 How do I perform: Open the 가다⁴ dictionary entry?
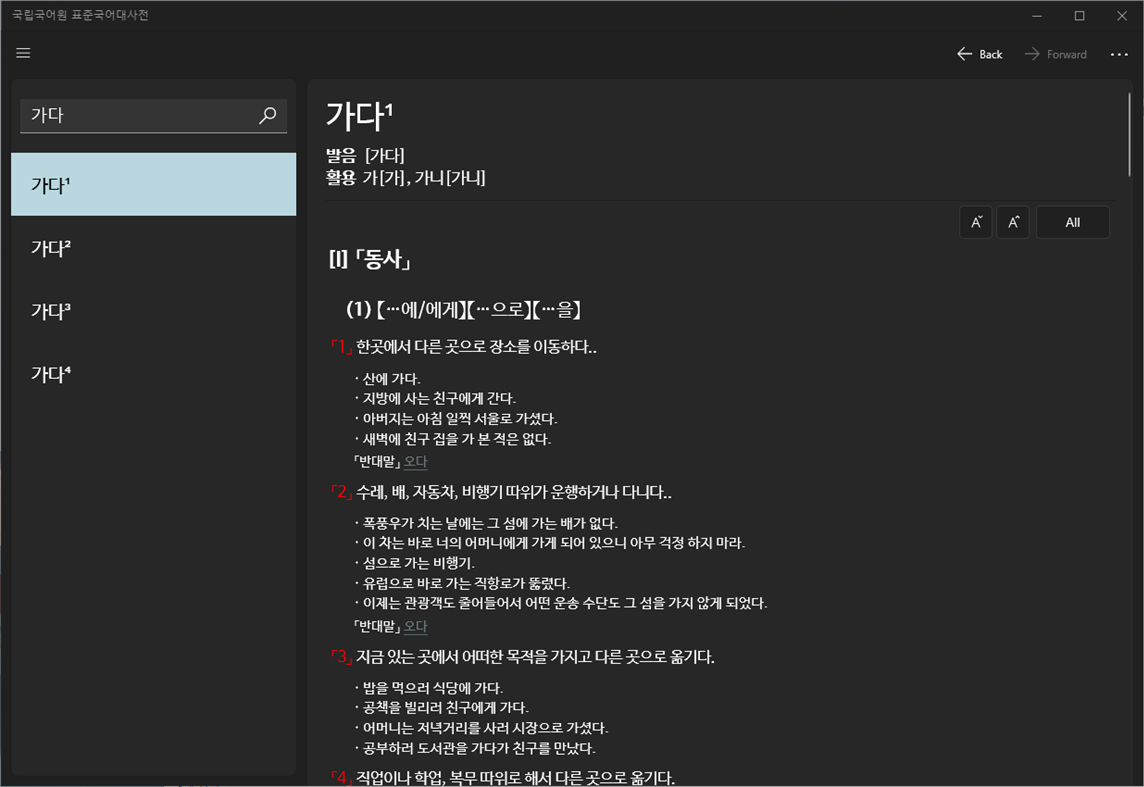153,372
